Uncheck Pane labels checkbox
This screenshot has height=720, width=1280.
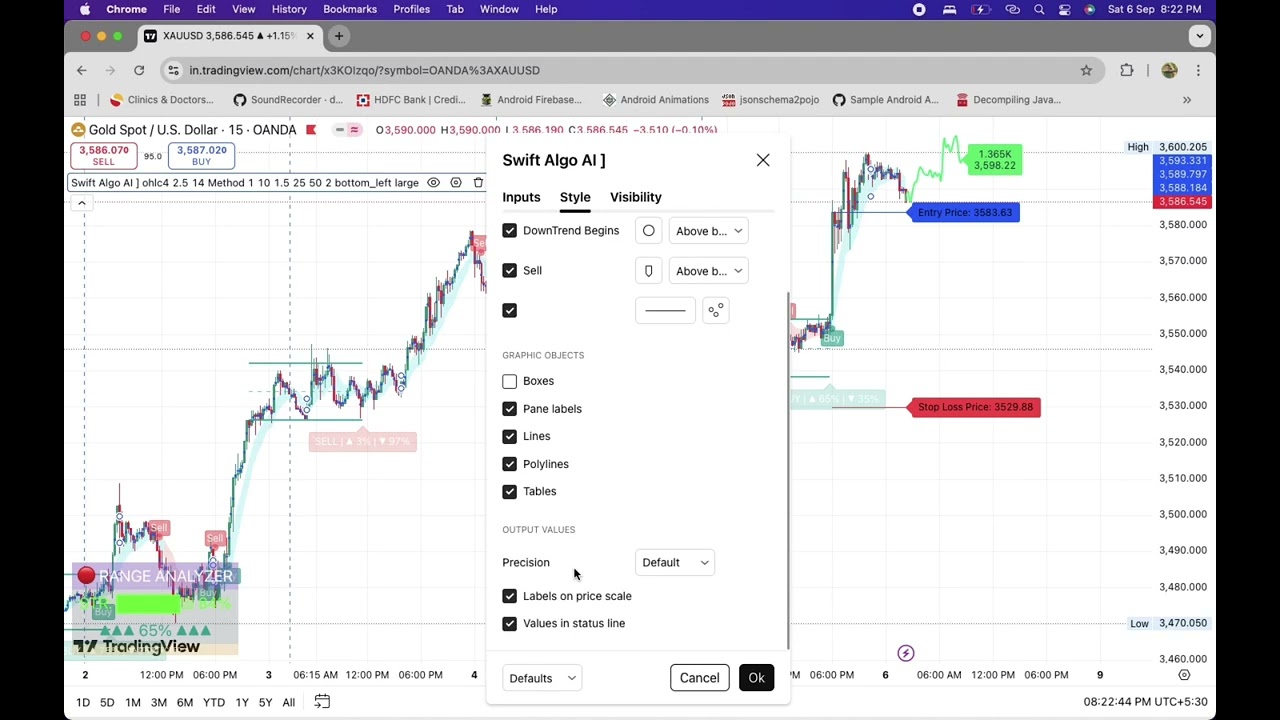point(510,409)
